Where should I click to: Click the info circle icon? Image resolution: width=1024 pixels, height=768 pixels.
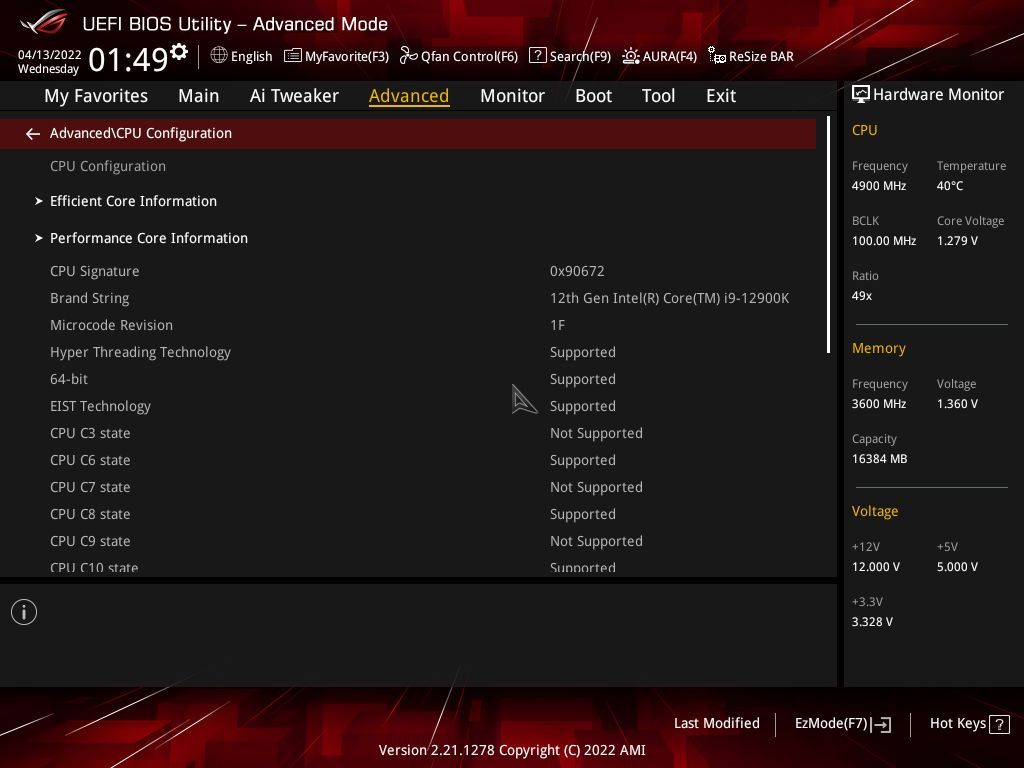pyautogui.click(x=24, y=612)
